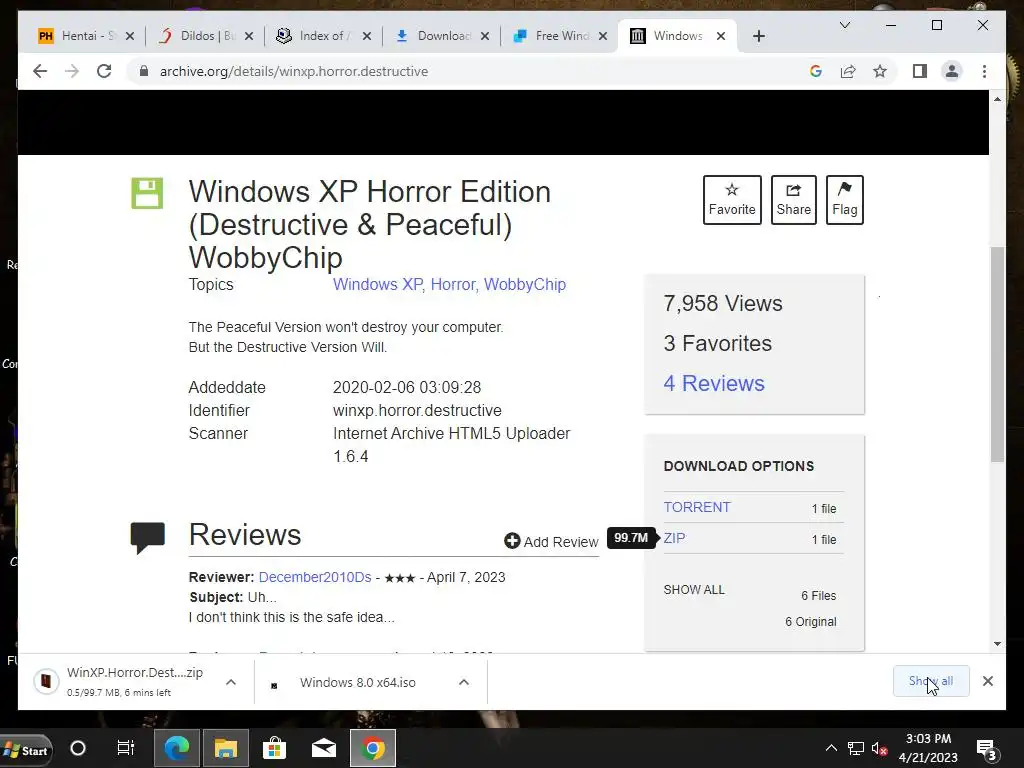Click the scrollbar down arrow
The image size is (1024, 768).
pos(997,644)
